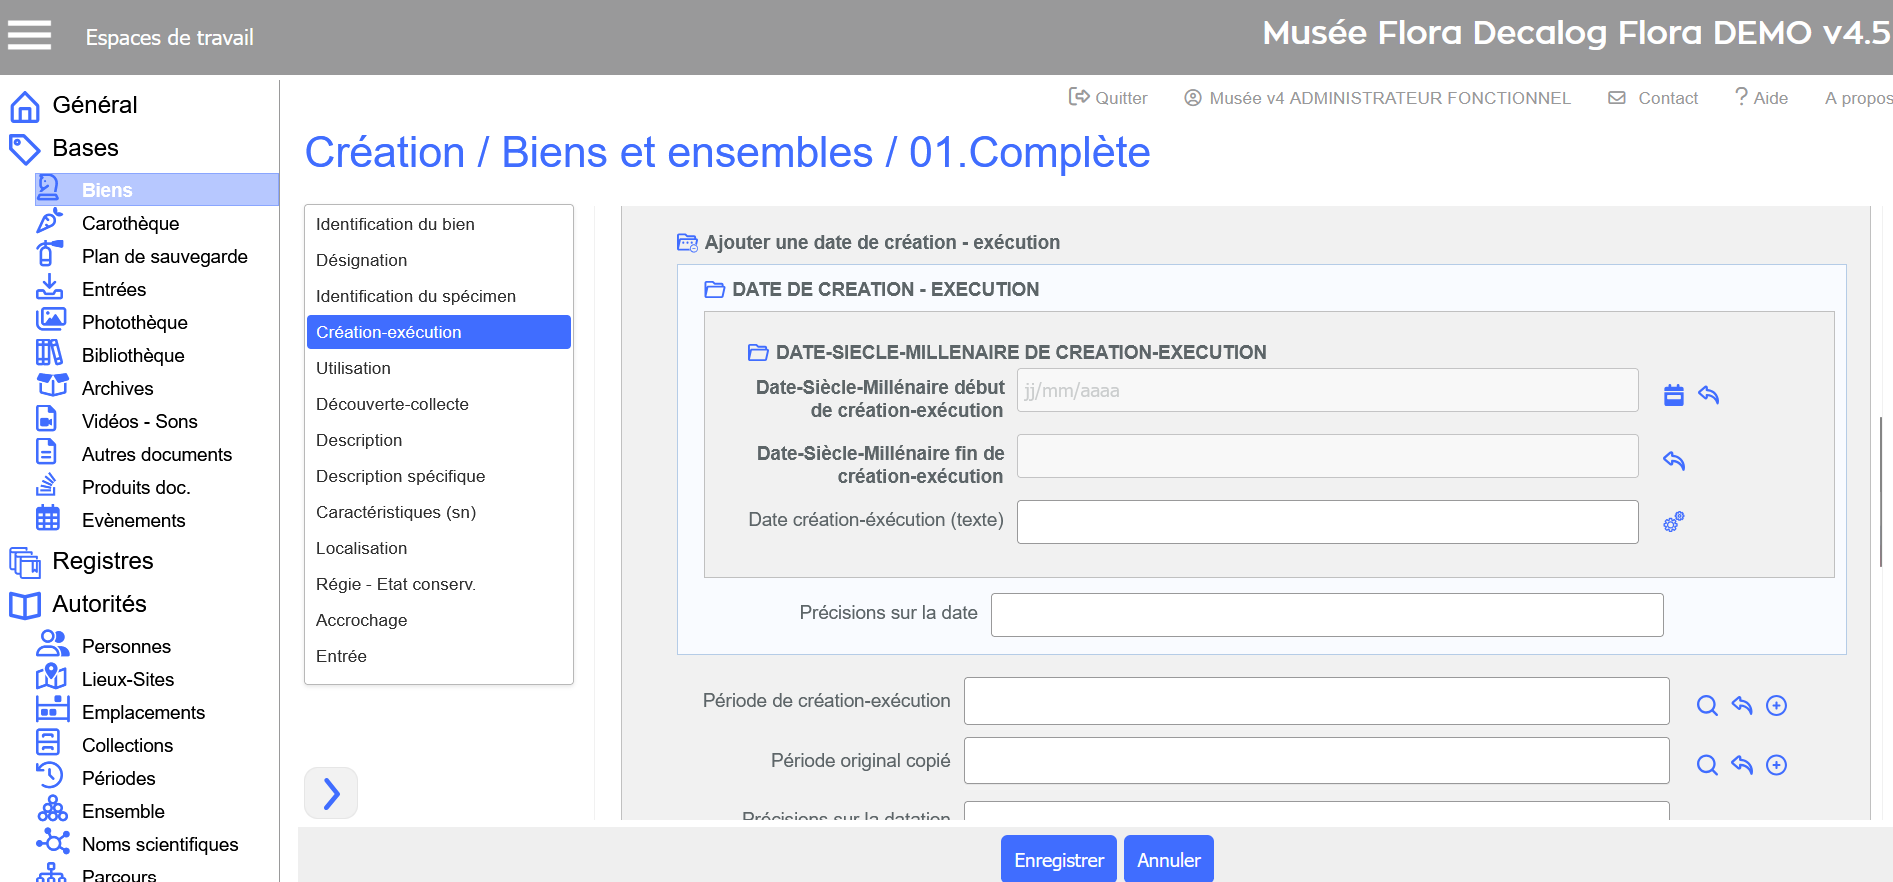1893x882 pixels.
Task: Select the Localisation section tab
Action: coord(361,548)
